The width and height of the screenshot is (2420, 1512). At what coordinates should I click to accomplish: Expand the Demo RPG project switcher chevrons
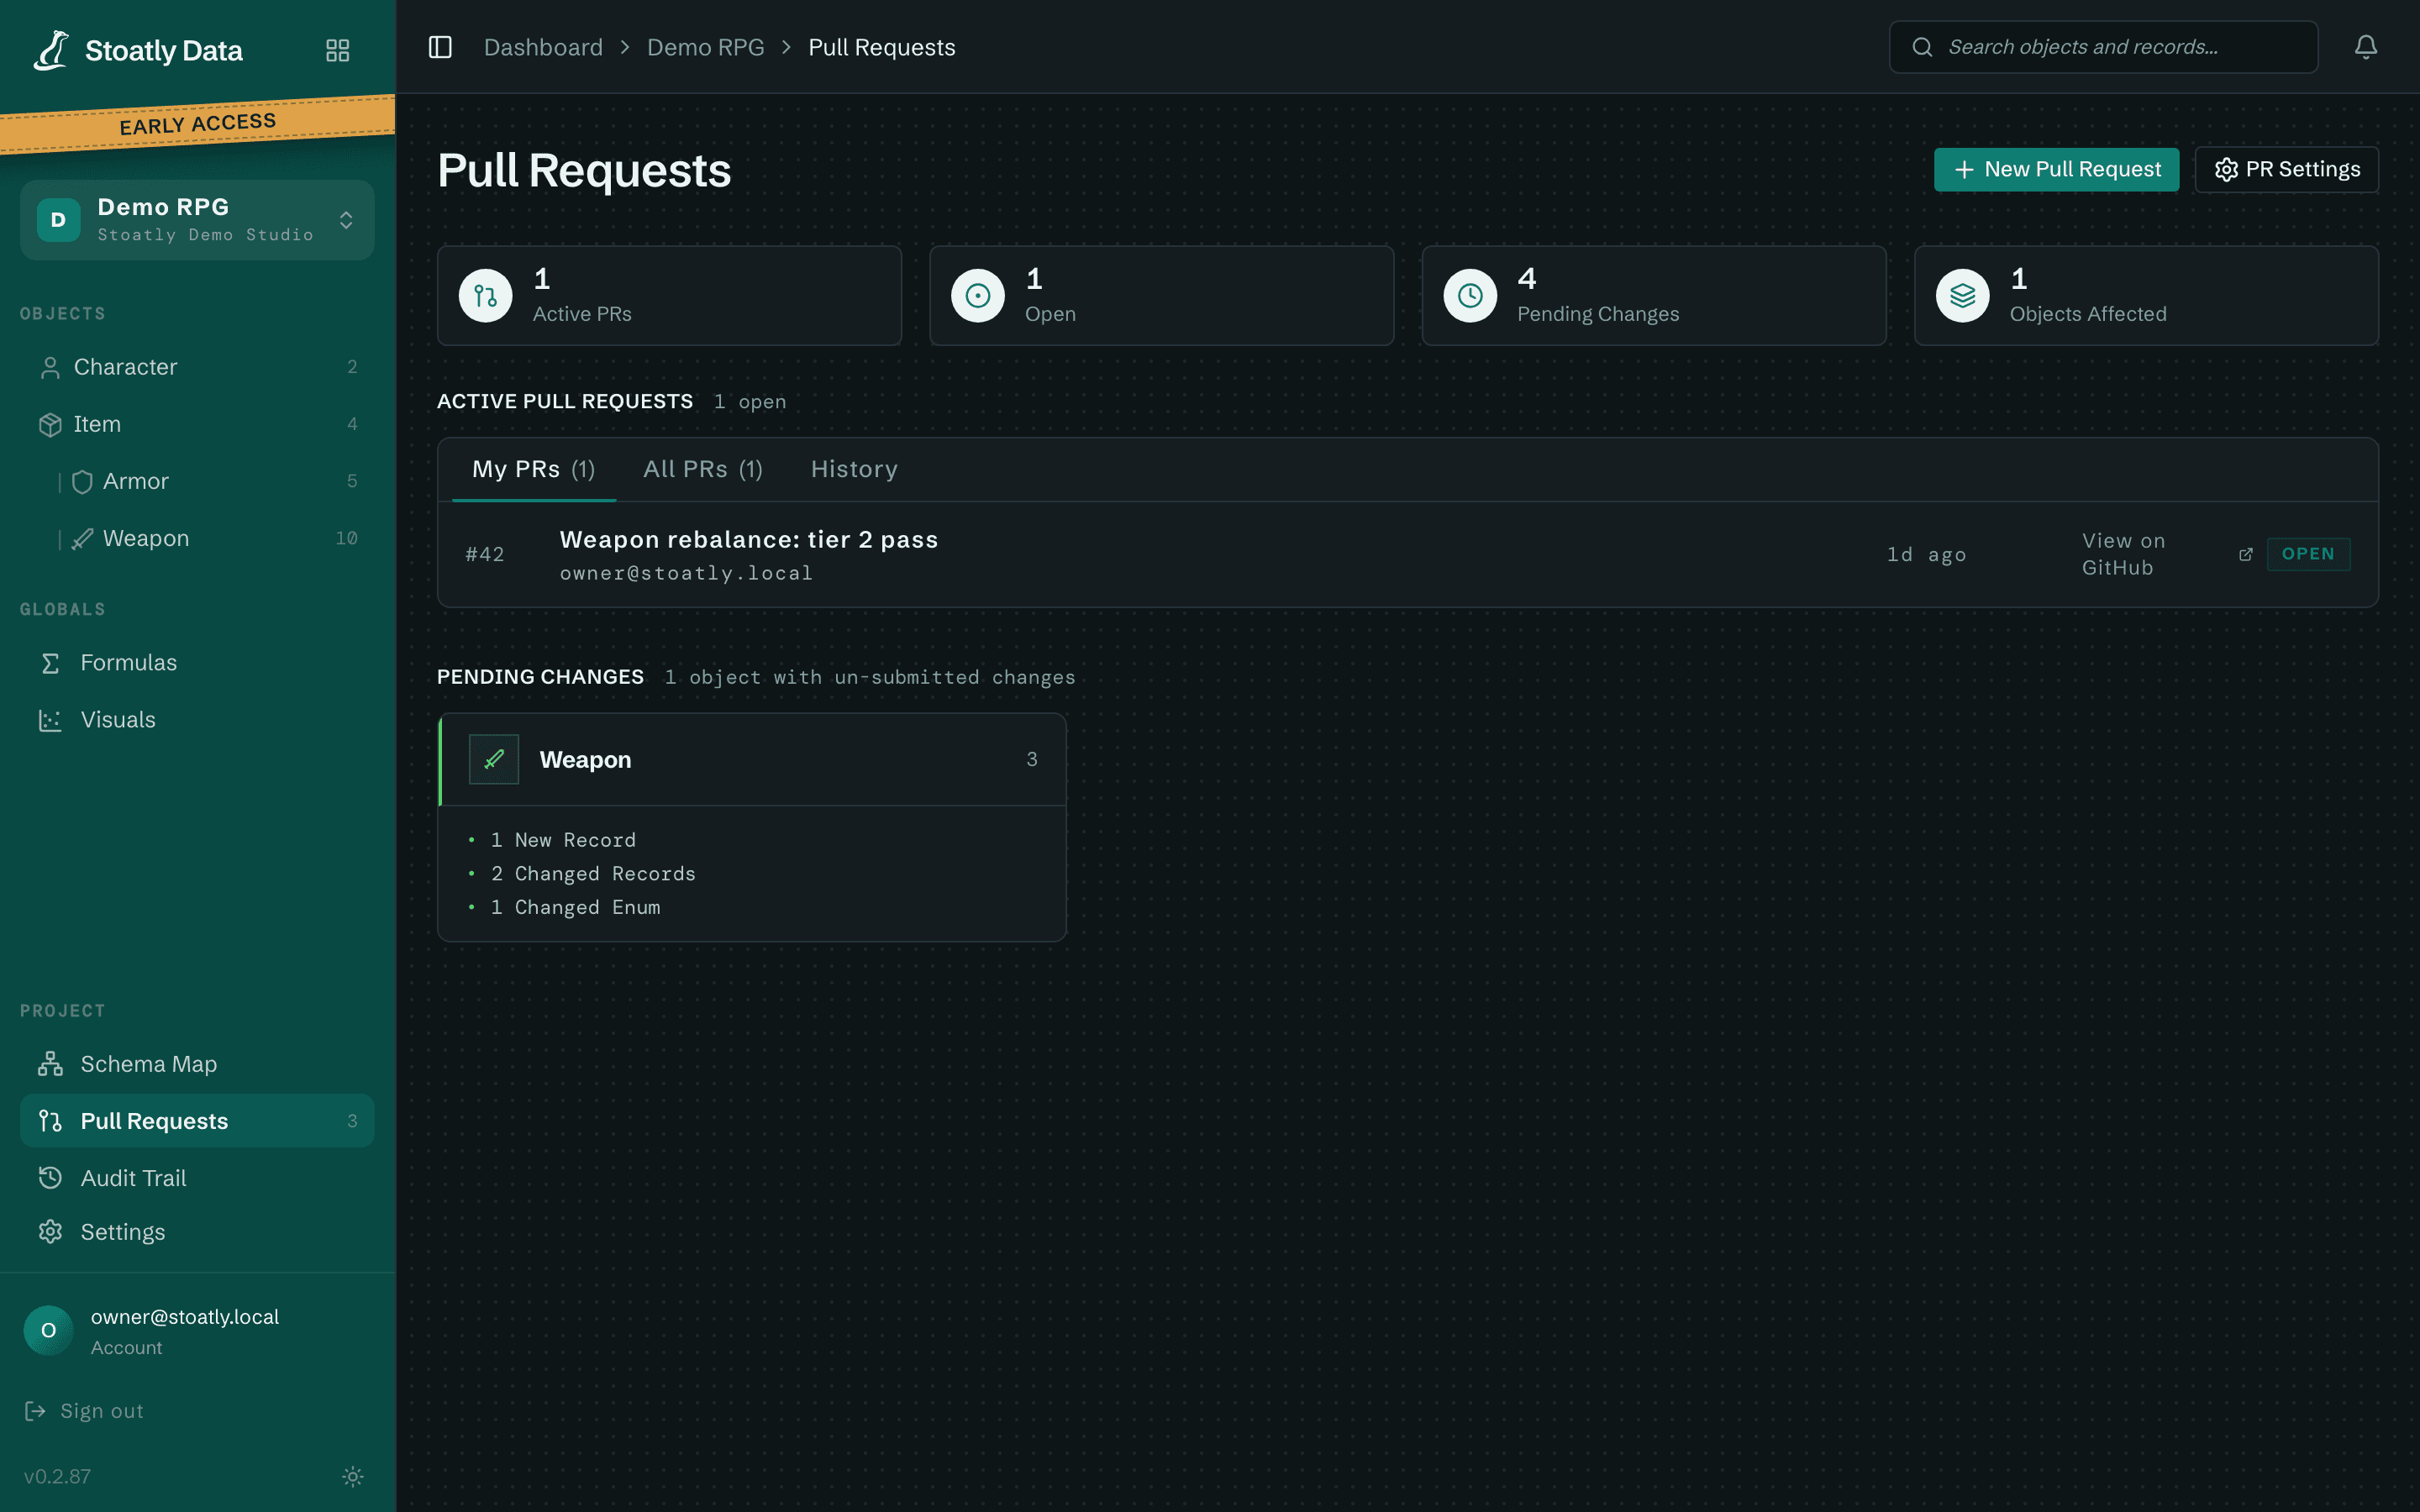point(346,220)
